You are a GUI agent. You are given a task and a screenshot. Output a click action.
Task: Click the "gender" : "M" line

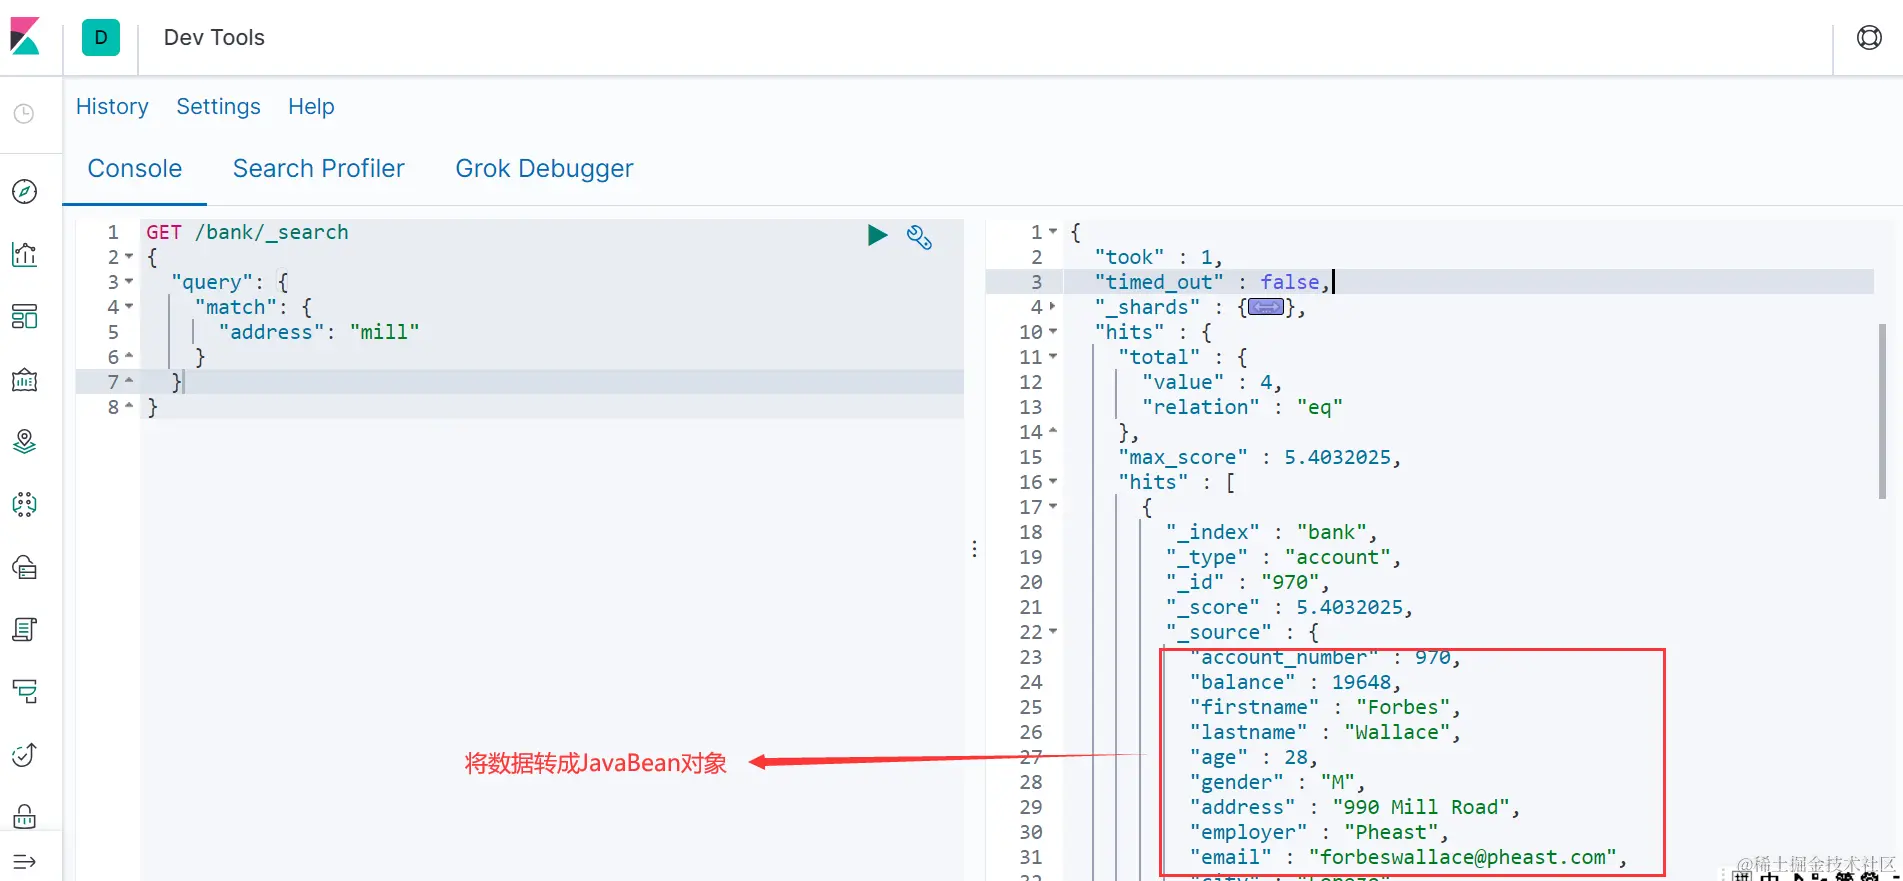pyautogui.click(x=1278, y=782)
